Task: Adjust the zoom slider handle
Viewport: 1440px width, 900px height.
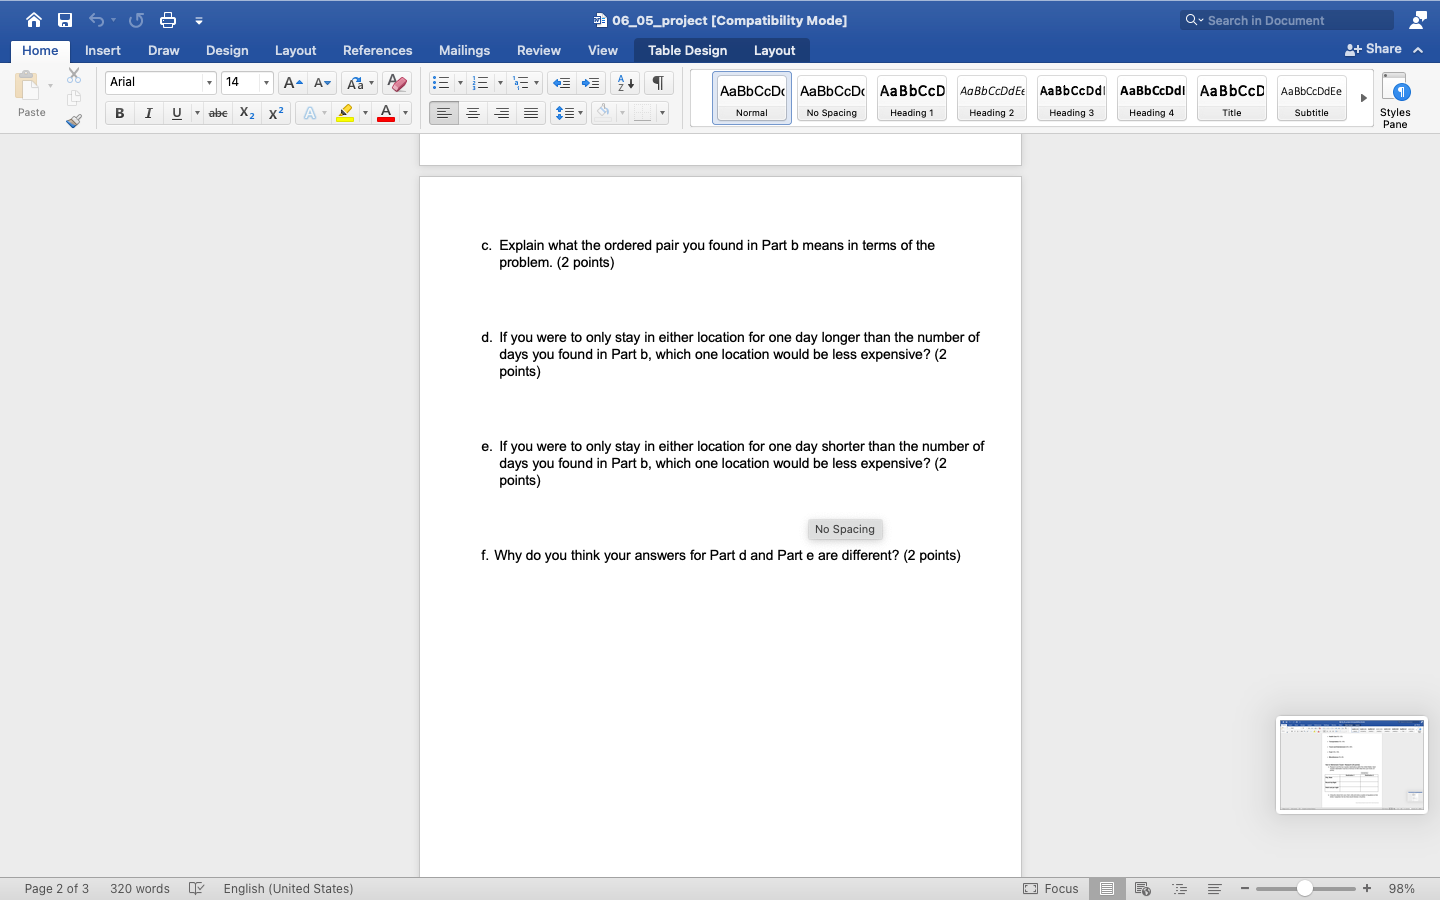Action: 1305,888
